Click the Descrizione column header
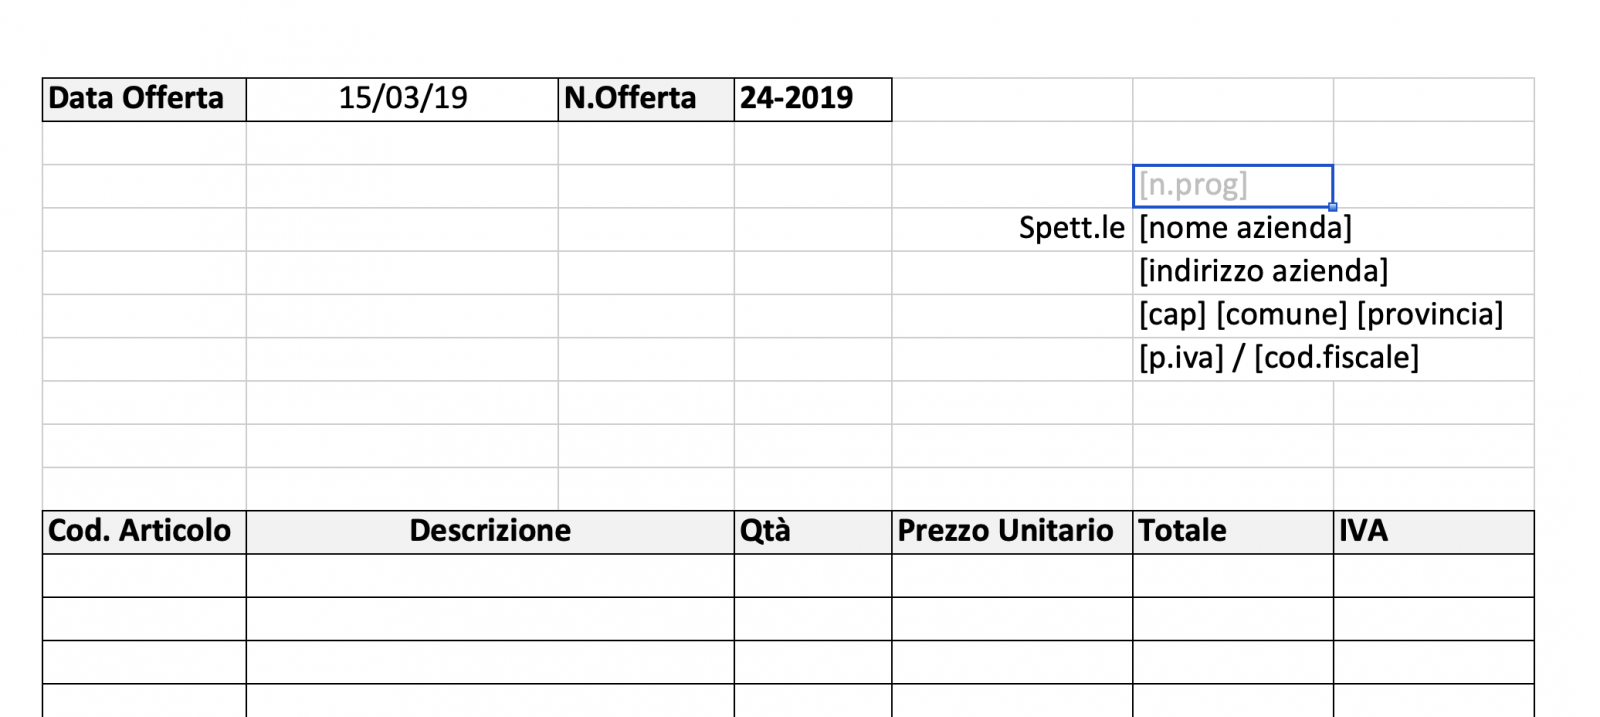The width and height of the screenshot is (1600, 717). [489, 531]
